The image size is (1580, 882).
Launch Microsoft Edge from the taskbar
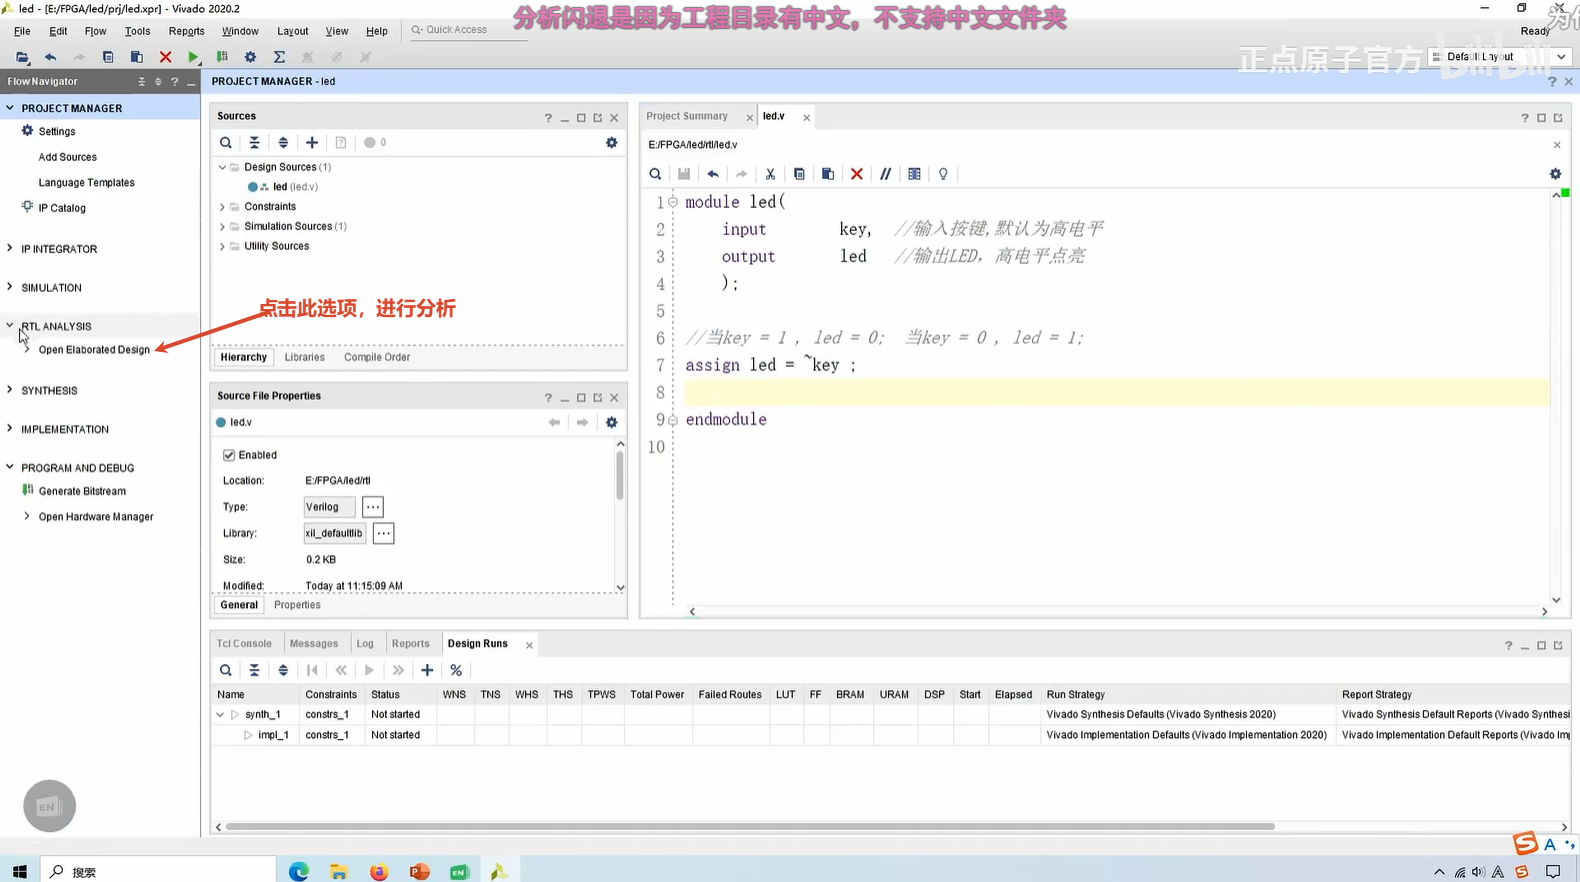[x=298, y=872]
